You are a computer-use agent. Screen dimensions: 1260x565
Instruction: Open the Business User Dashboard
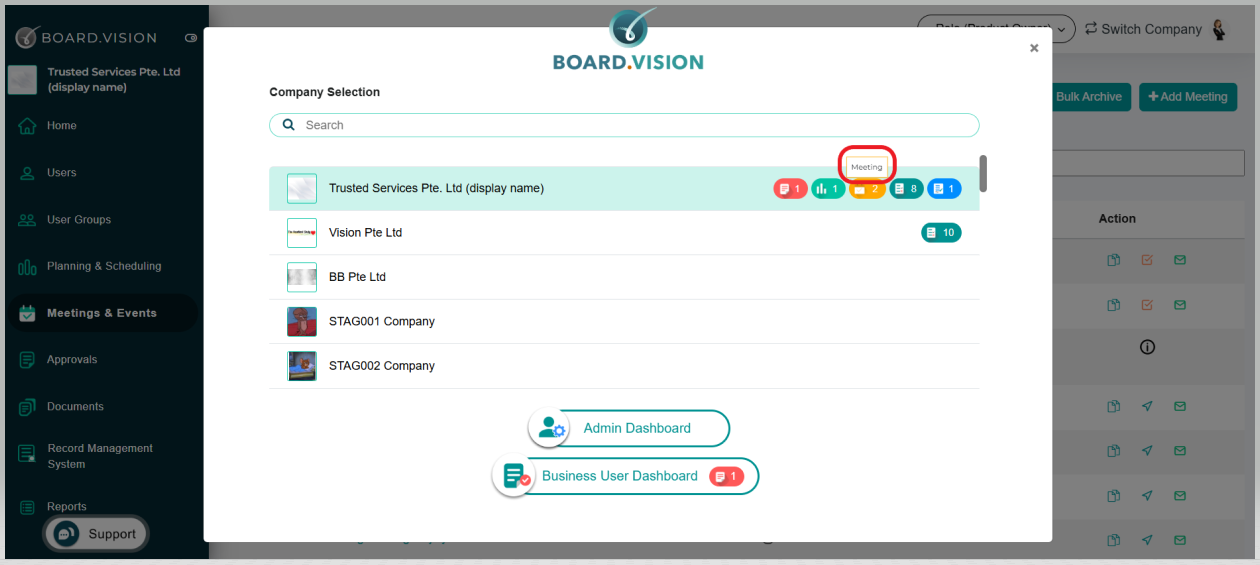click(626, 476)
